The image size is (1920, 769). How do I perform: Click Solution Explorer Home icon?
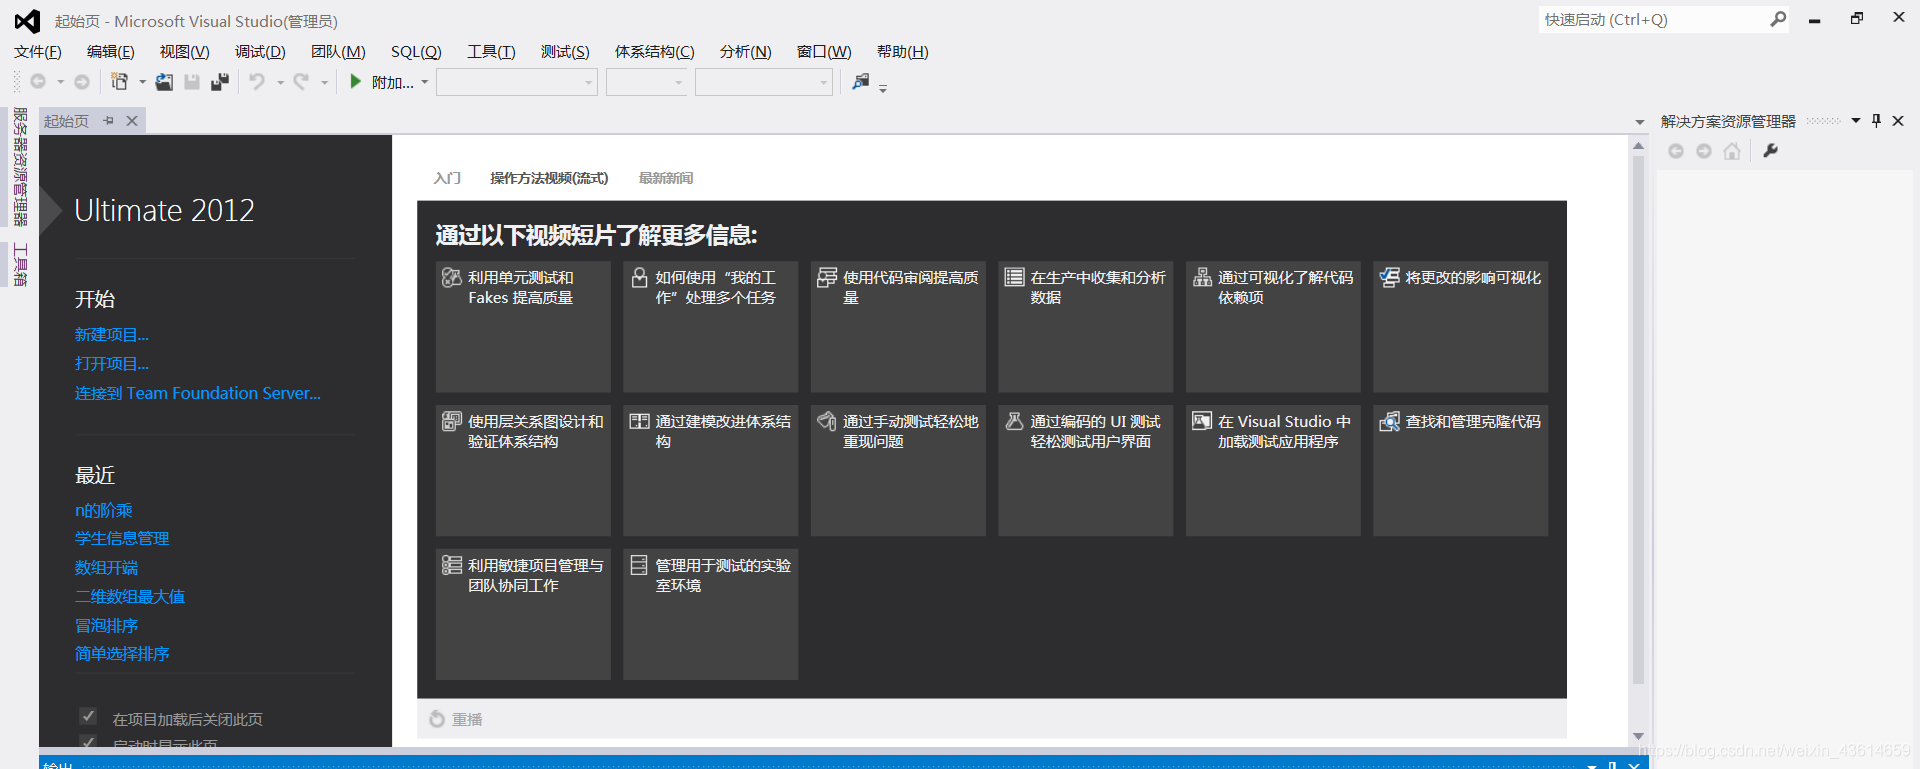point(1732,151)
